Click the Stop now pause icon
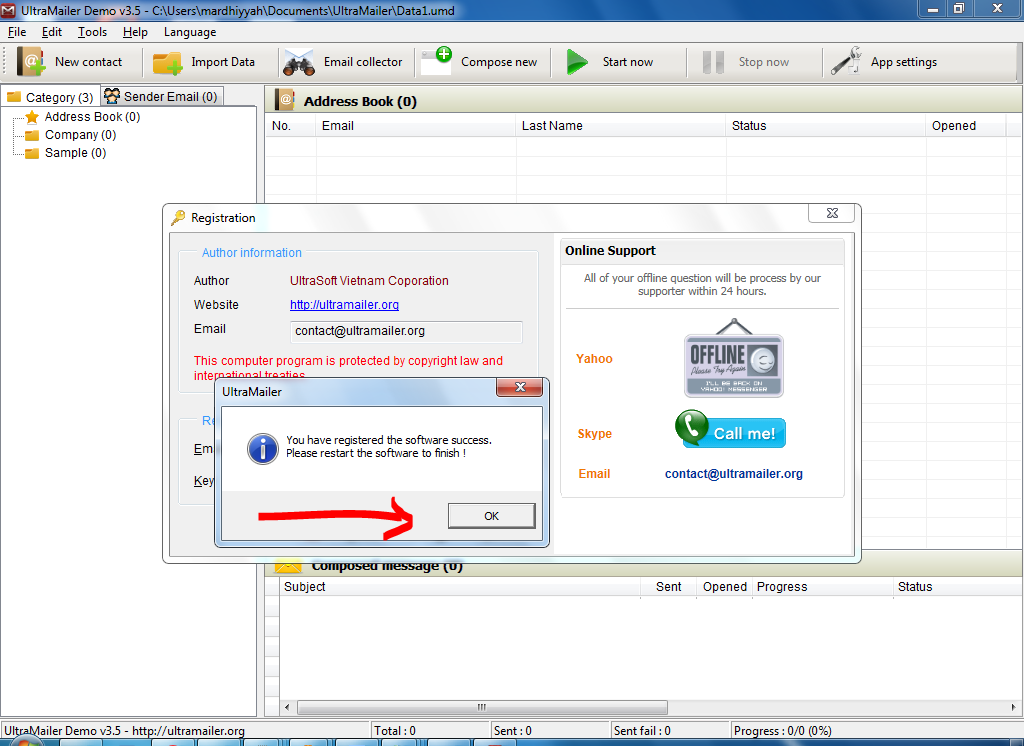The image size is (1024, 746). pos(713,62)
